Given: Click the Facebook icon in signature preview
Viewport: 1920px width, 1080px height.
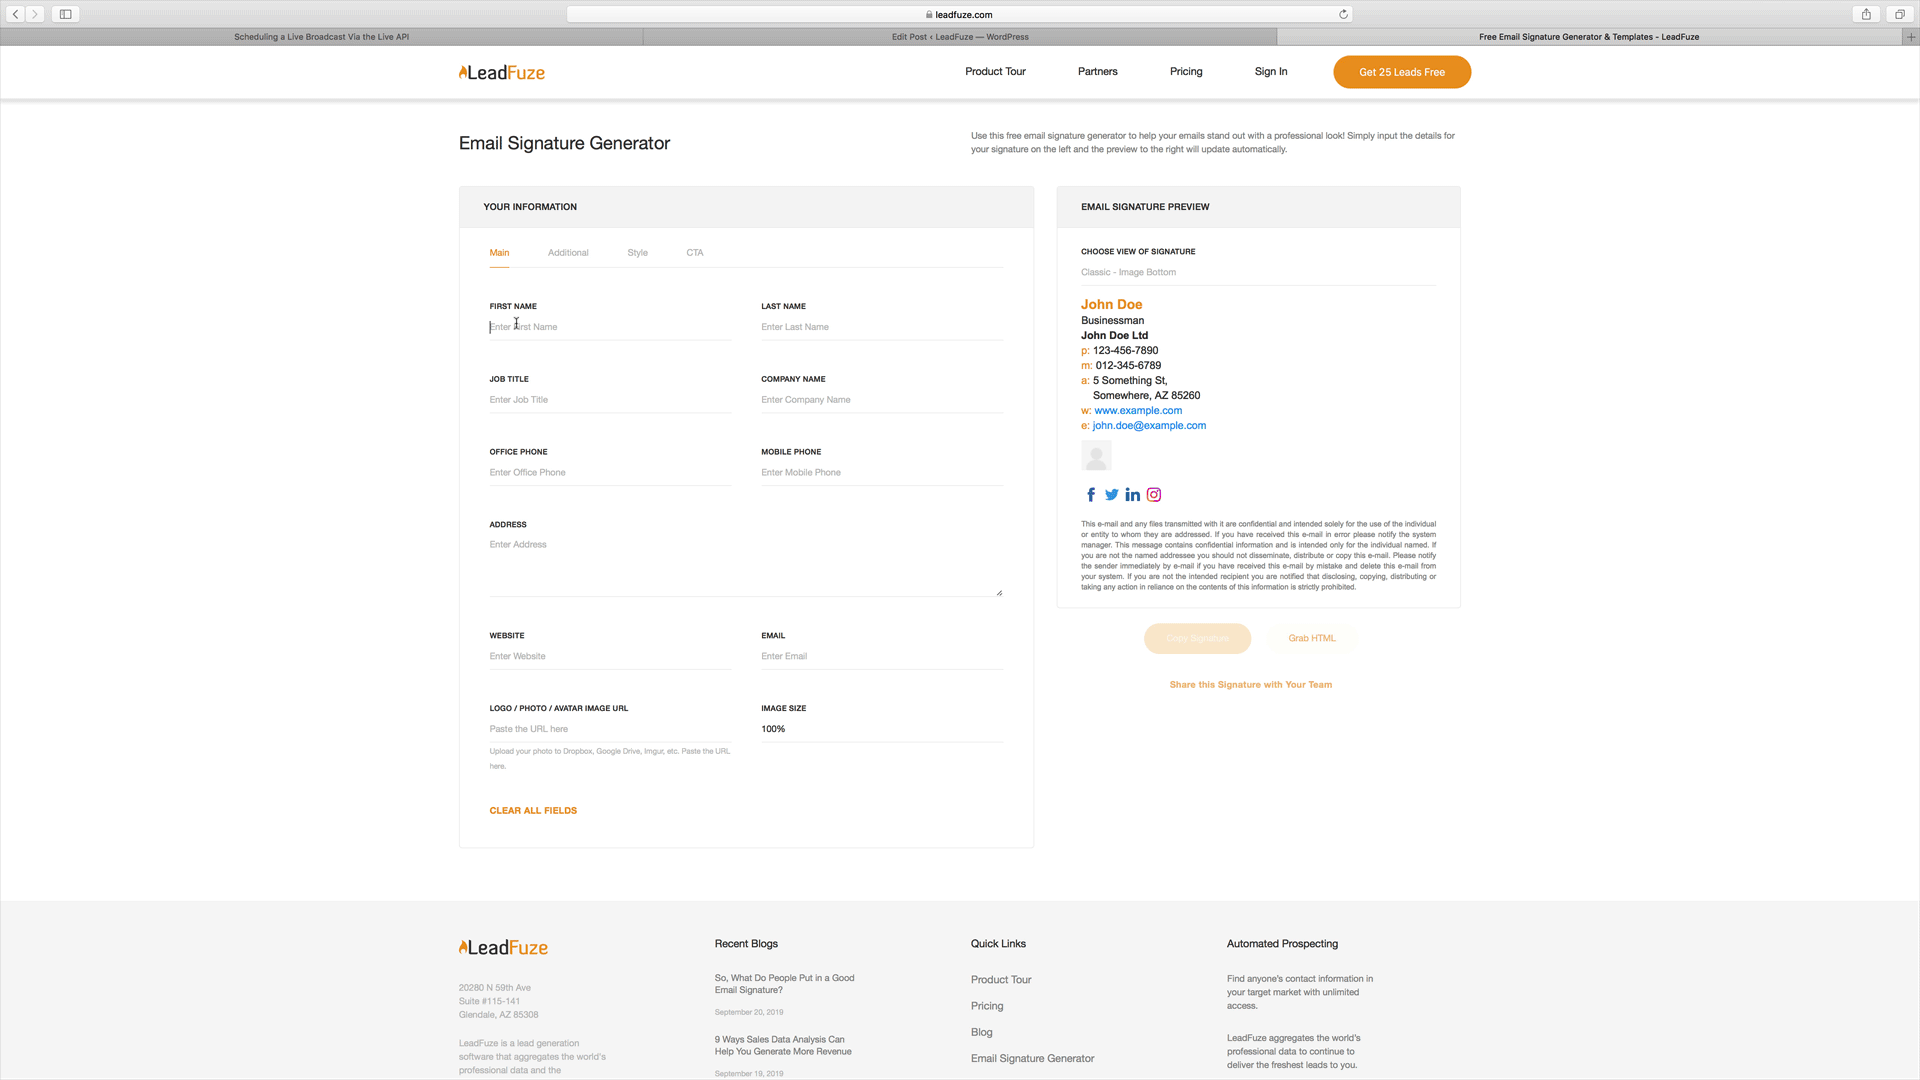Looking at the screenshot, I should pyautogui.click(x=1091, y=495).
